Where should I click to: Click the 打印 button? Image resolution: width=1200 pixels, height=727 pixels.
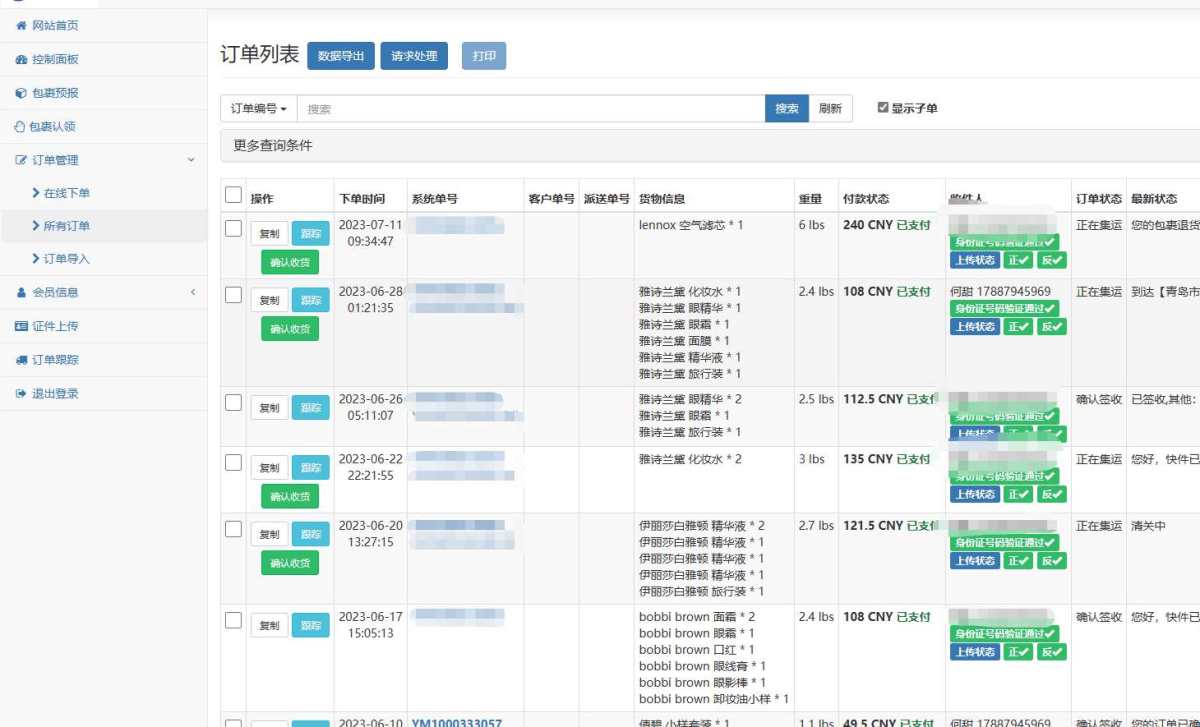(484, 56)
